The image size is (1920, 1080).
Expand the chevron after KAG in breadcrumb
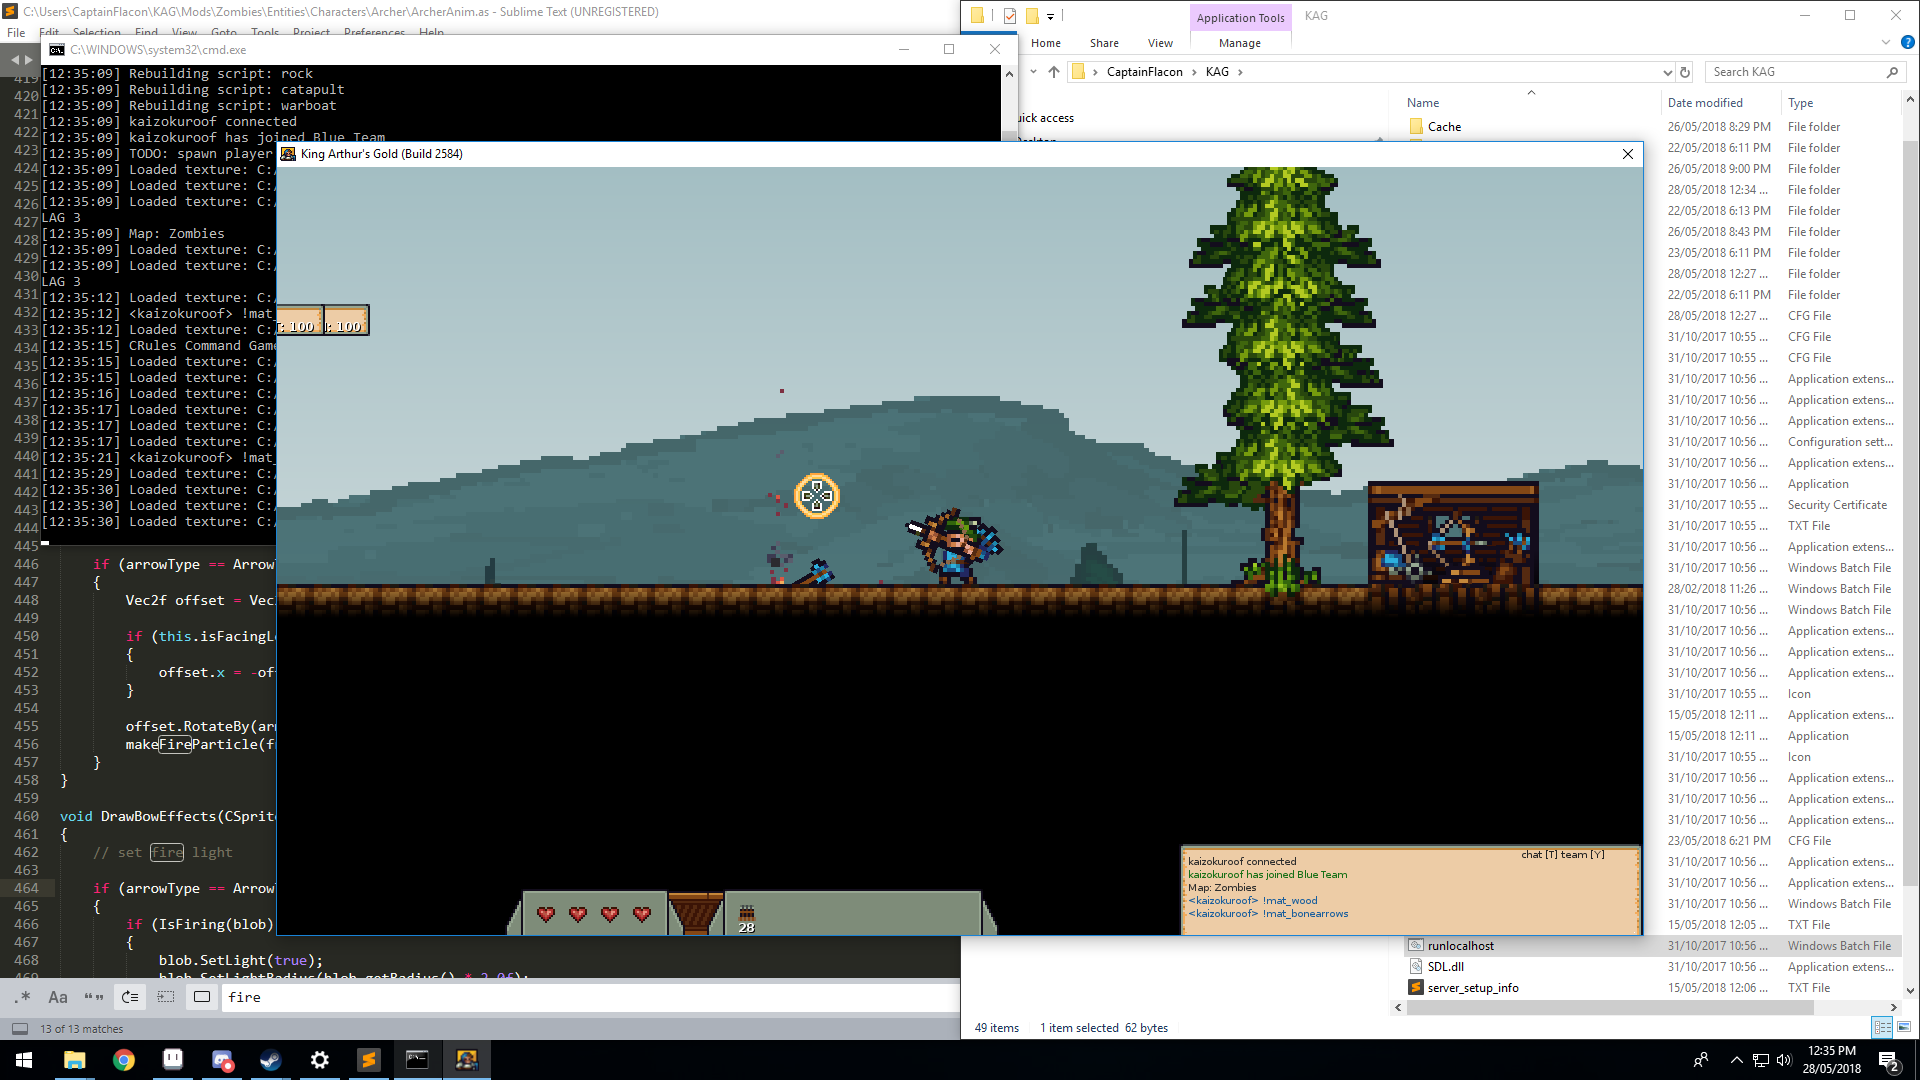pos(1240,72)
